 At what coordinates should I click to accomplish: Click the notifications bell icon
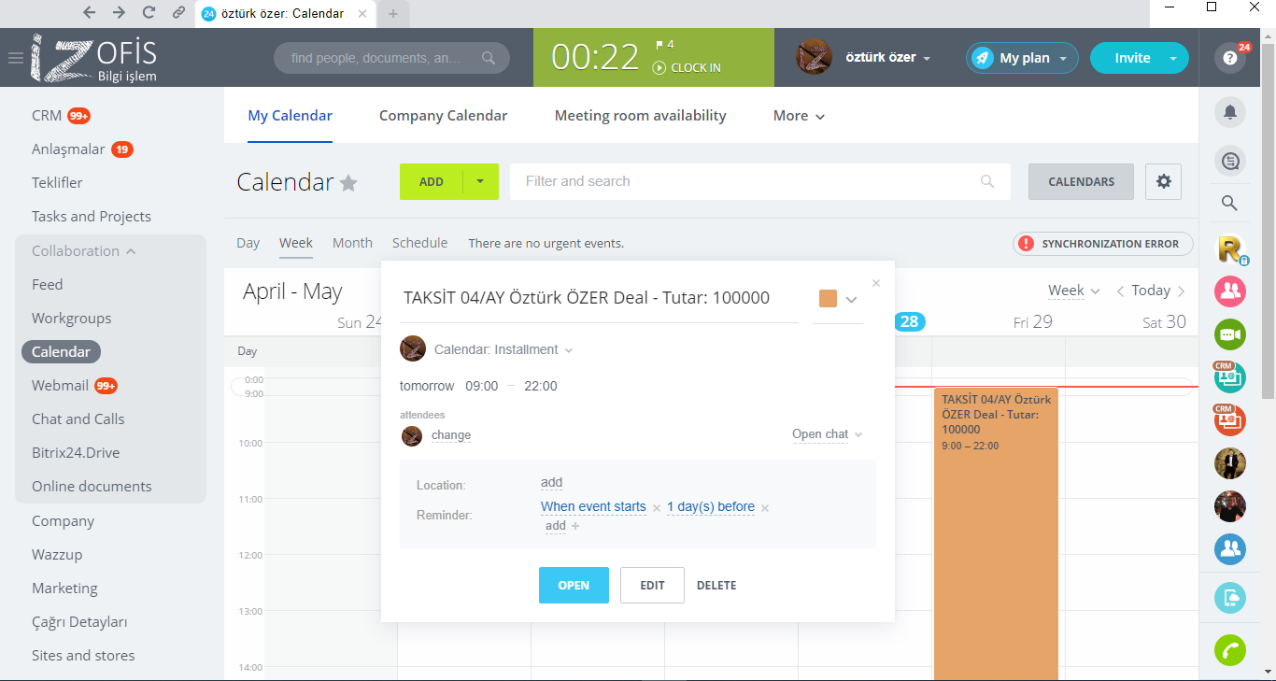coord(1230,112)
